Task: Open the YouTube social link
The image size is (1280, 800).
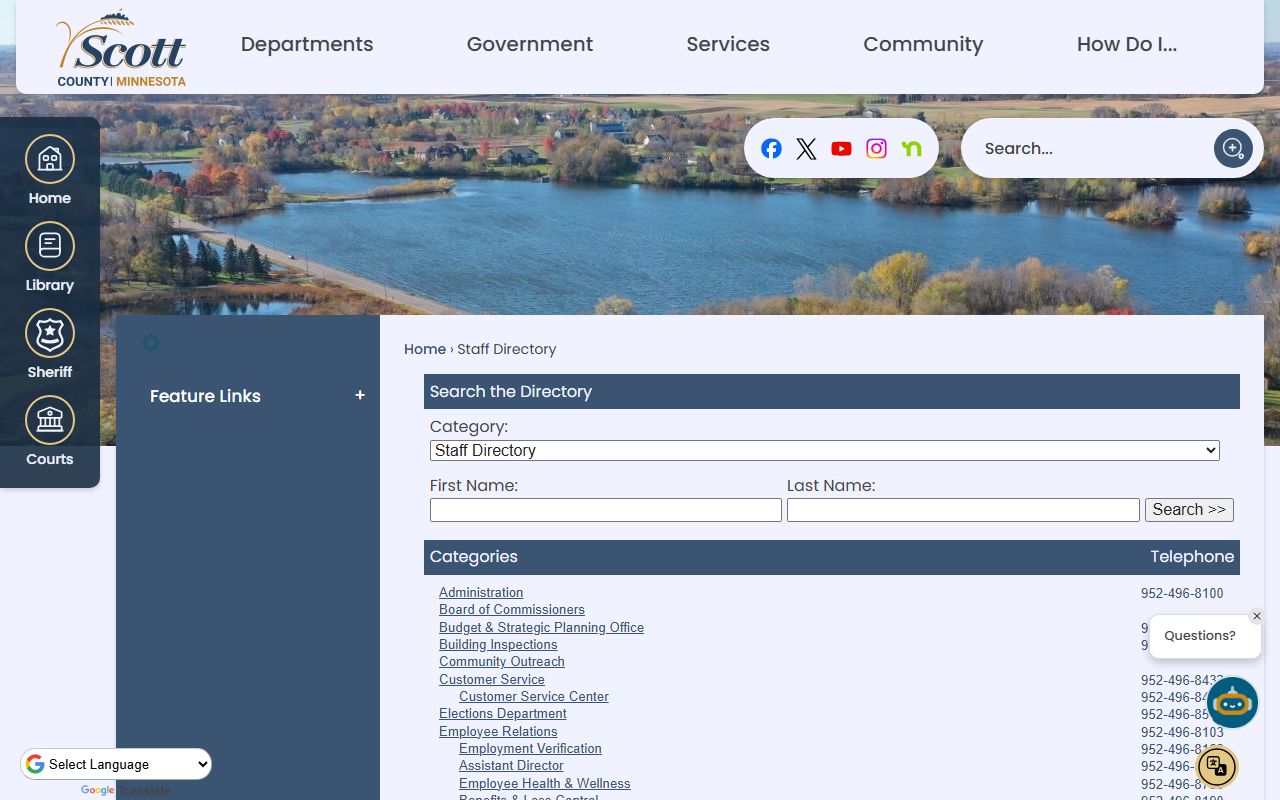Action: pos(841,149)
